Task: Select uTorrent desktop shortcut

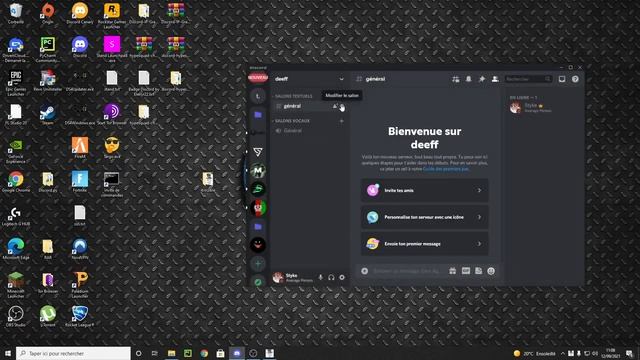Action: point(48,317)
